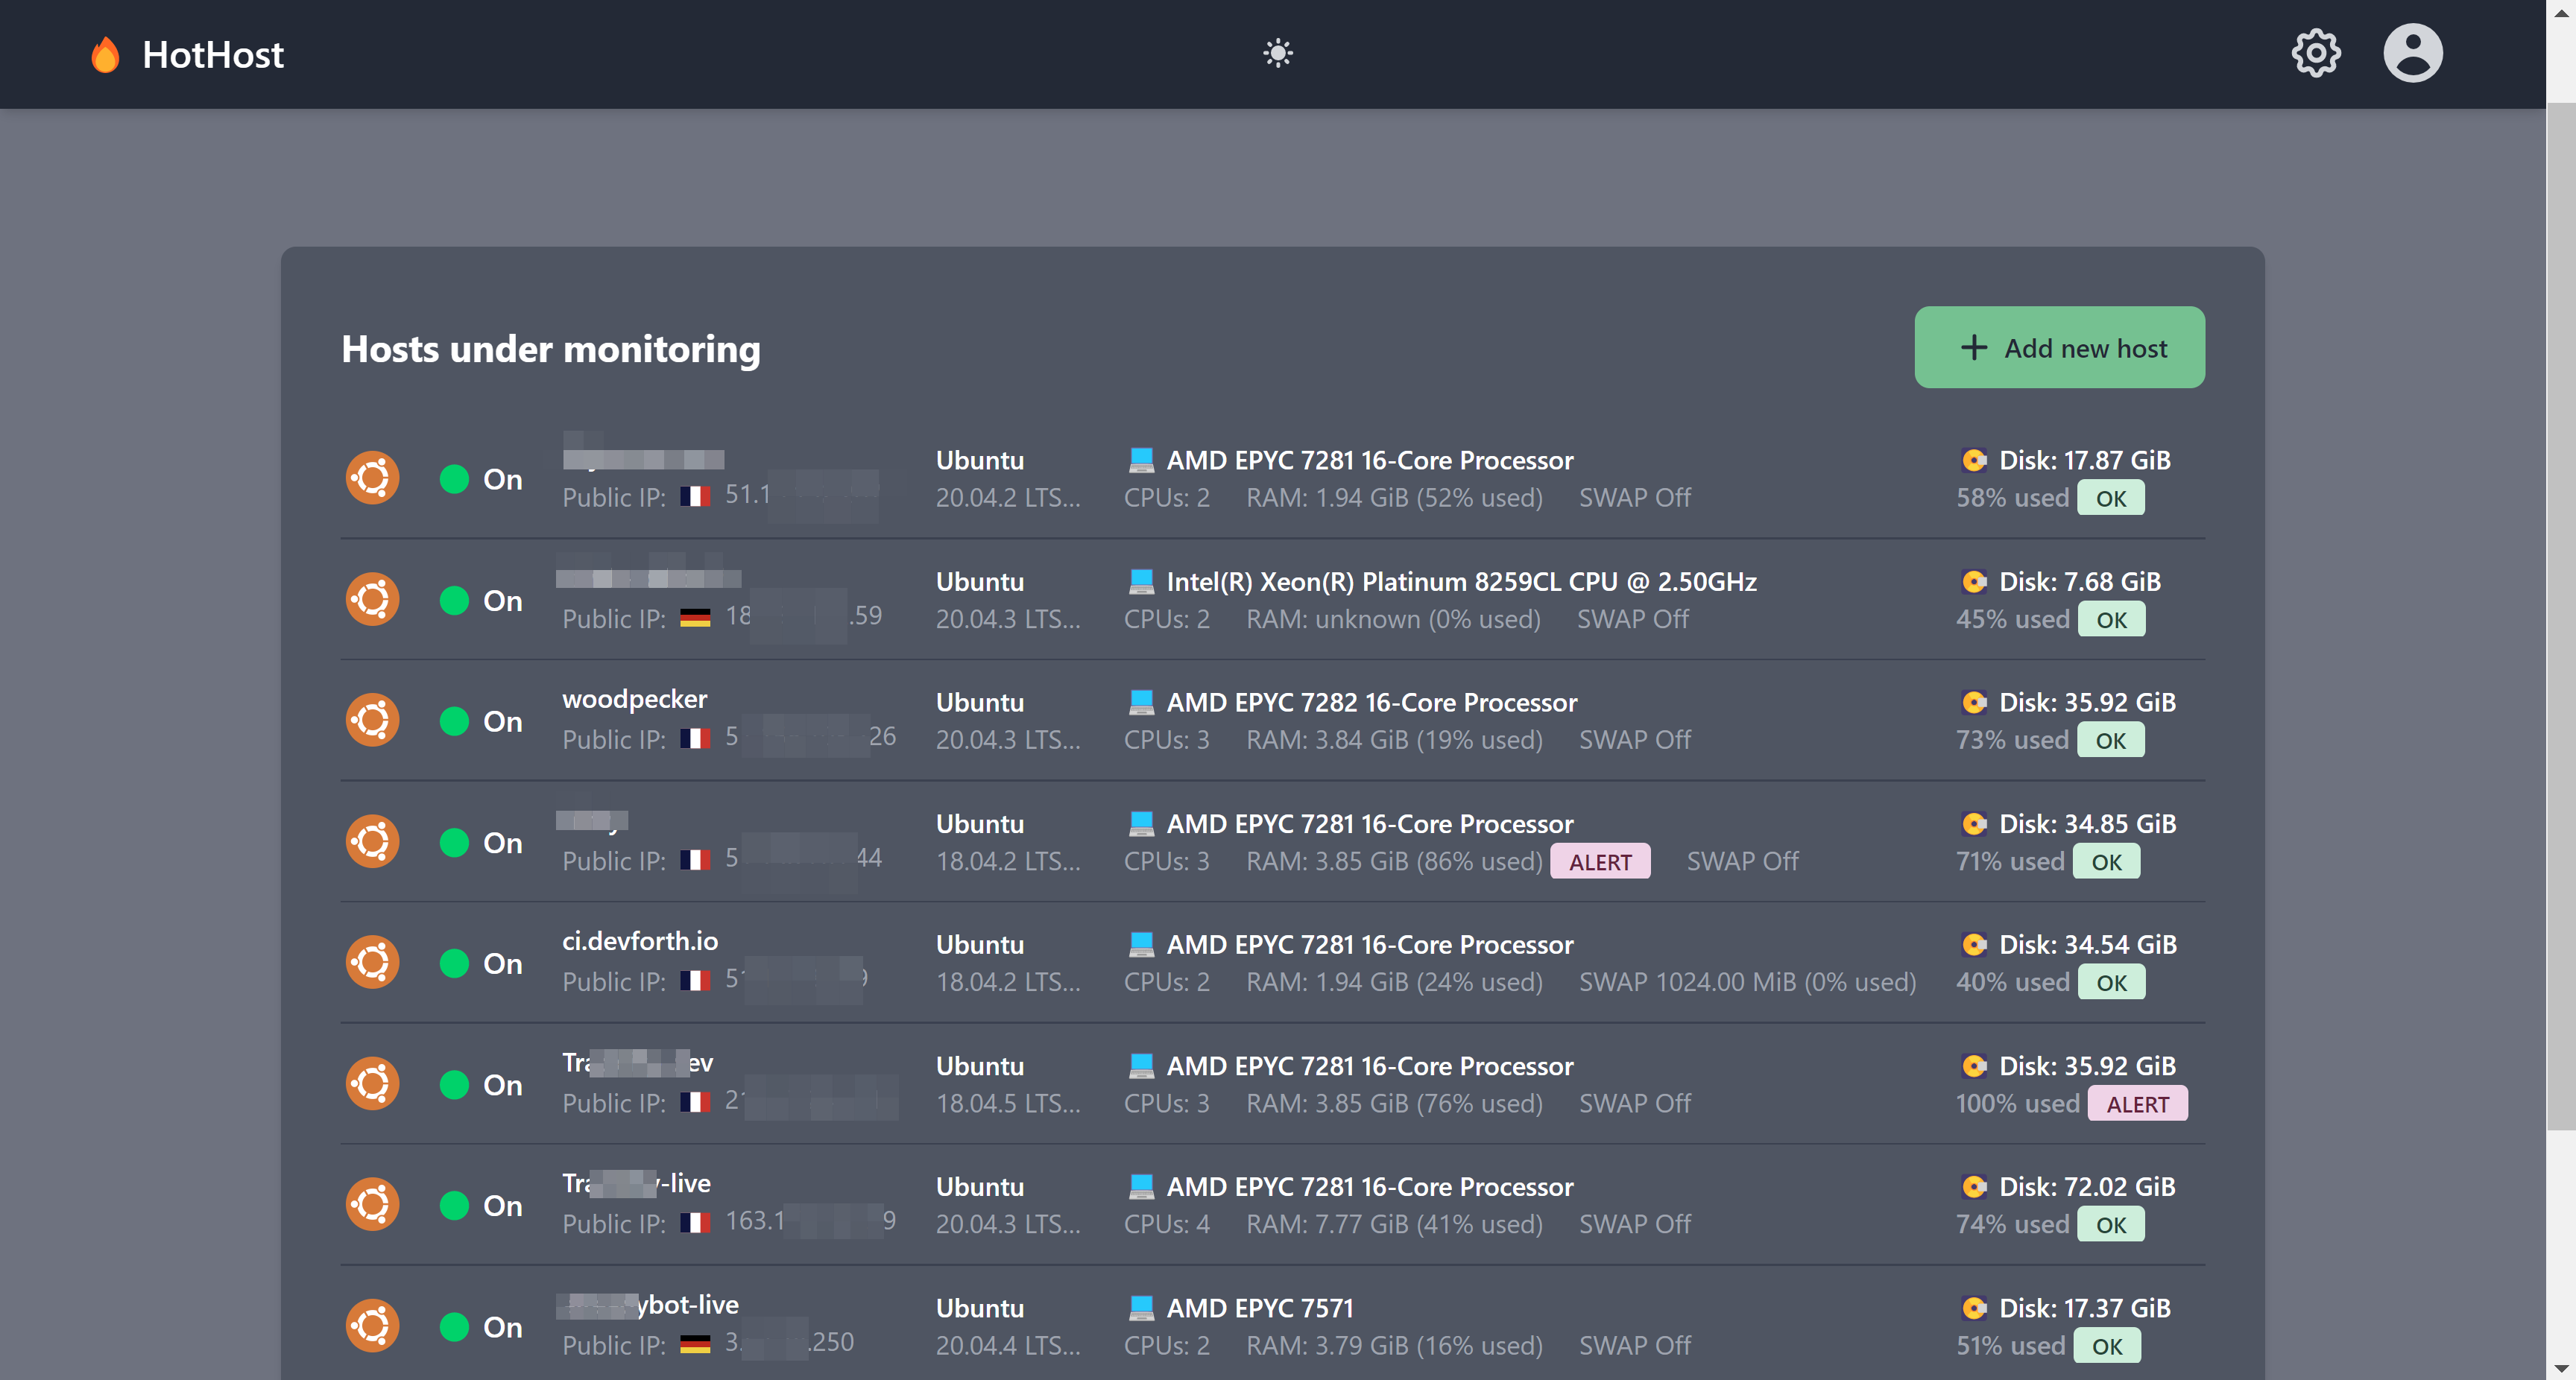Click the French flag icon next to woodpecker's IP
The width and height of the screenshot is (2576, 1380).
697,738
